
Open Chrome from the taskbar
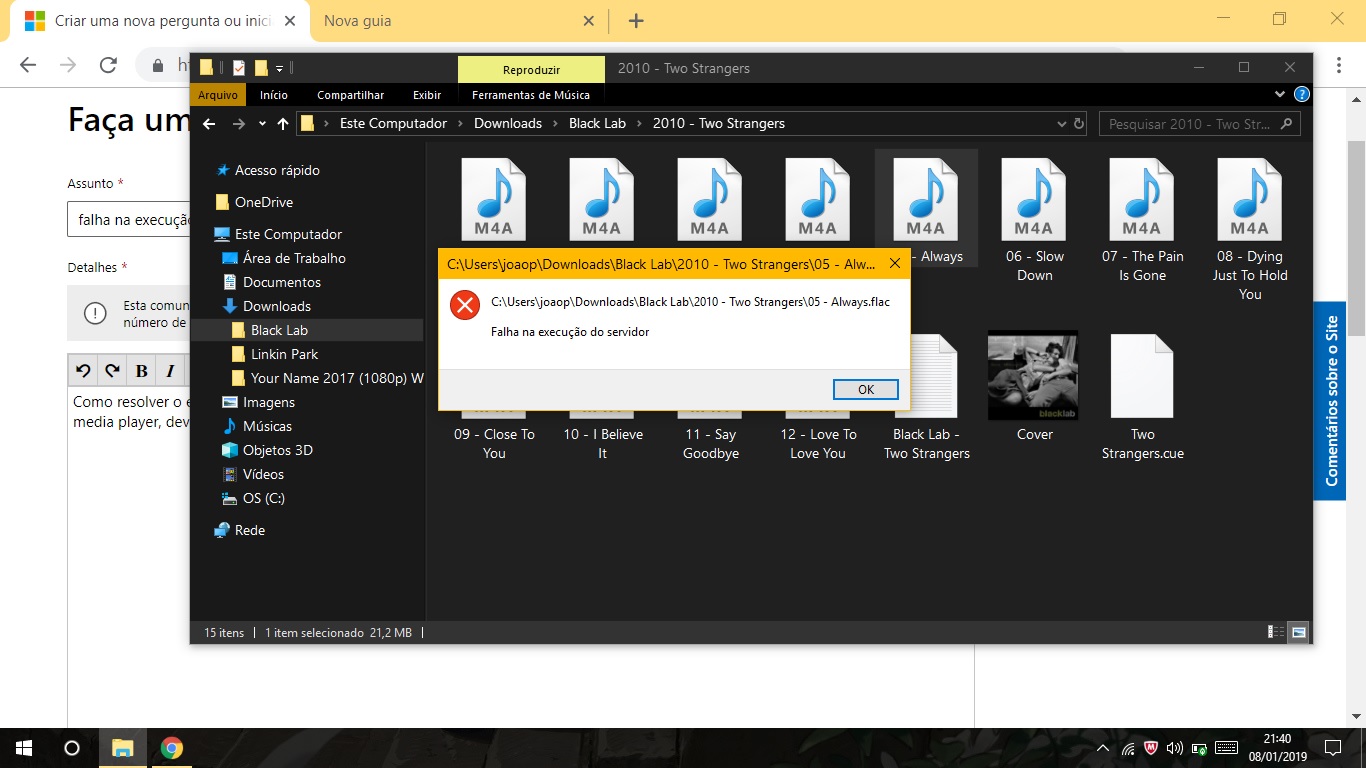172,748
